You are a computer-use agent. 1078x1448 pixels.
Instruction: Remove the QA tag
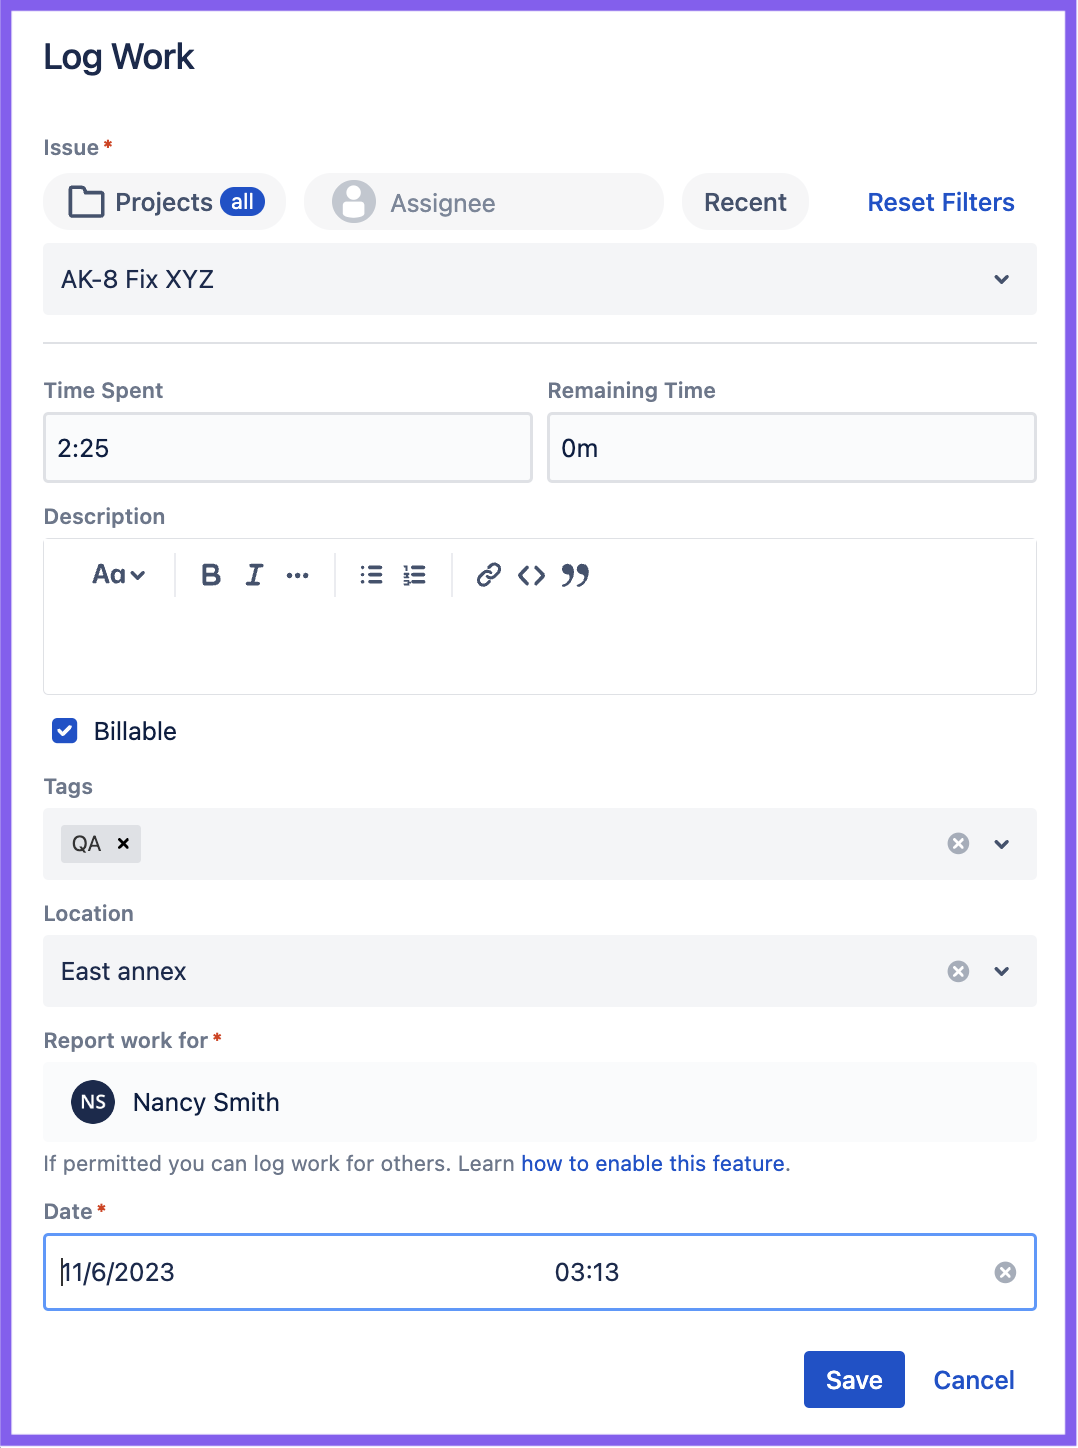point(124,843)
